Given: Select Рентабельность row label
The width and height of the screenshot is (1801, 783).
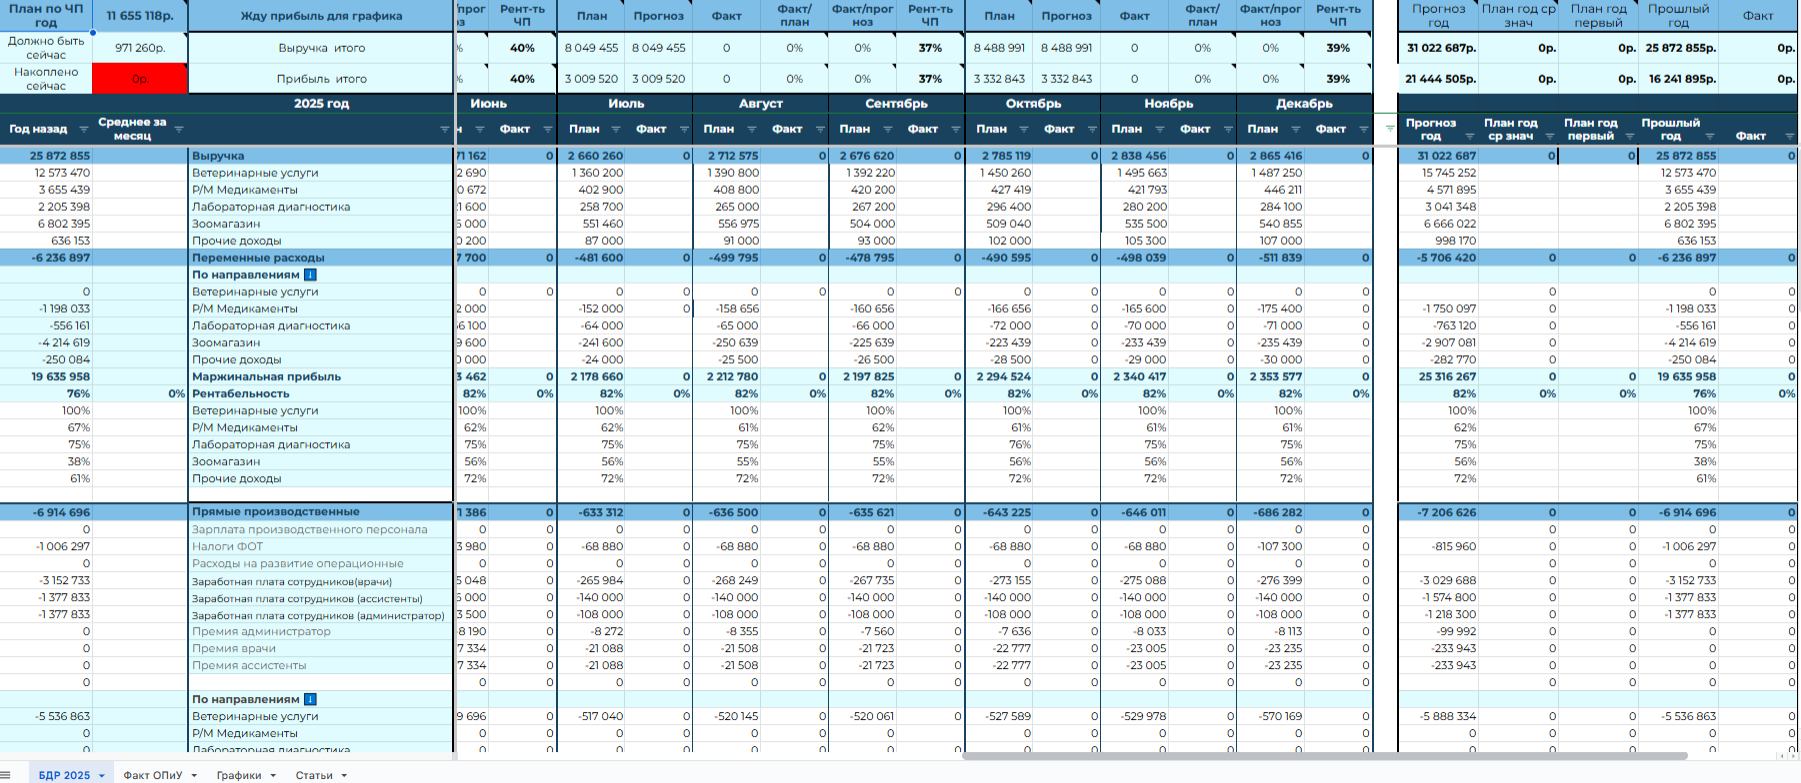Looking at the screenshot, I should pyautogui.click(x=321, y=394).
